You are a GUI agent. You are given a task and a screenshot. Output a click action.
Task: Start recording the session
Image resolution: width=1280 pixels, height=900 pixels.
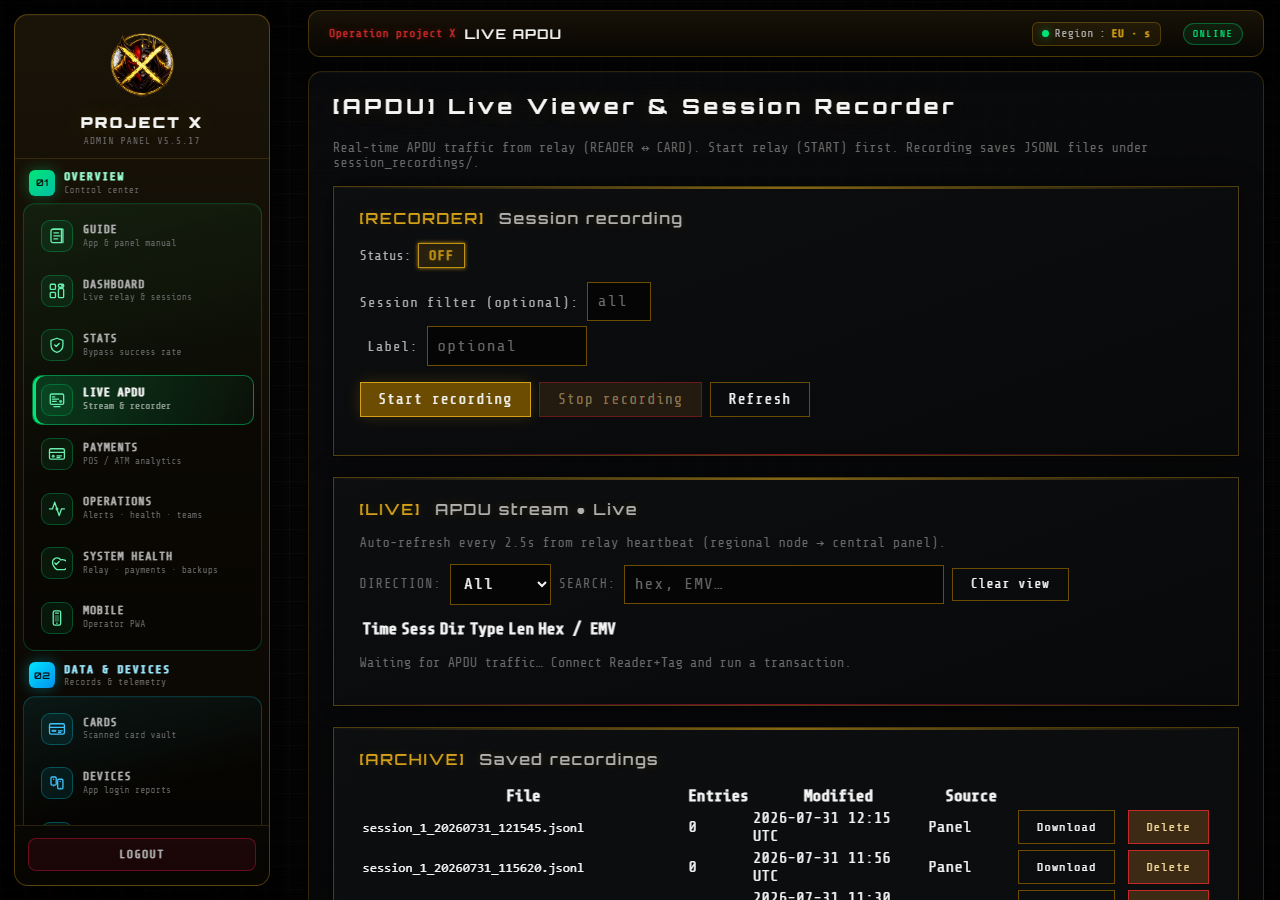[x=445, y=399]
